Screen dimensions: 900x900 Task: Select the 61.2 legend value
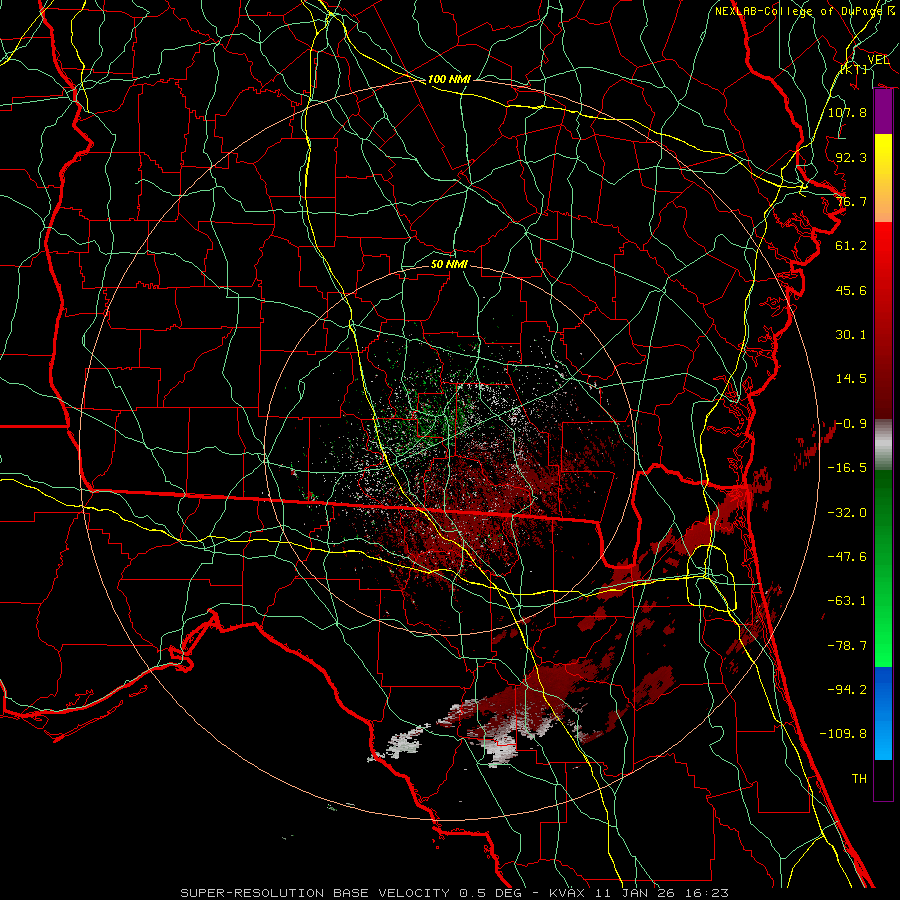[x=851, y=246]
